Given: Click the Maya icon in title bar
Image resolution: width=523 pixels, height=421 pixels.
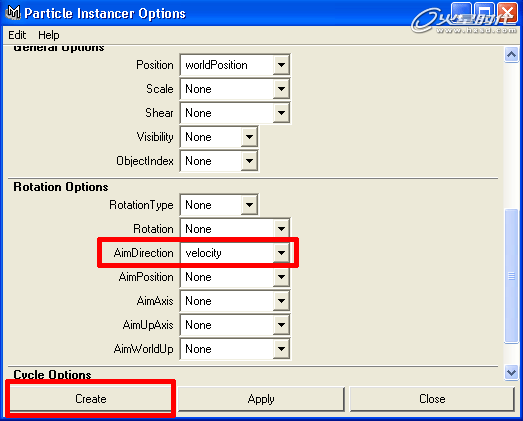Looking at the screenshot, I should (13, 13).
